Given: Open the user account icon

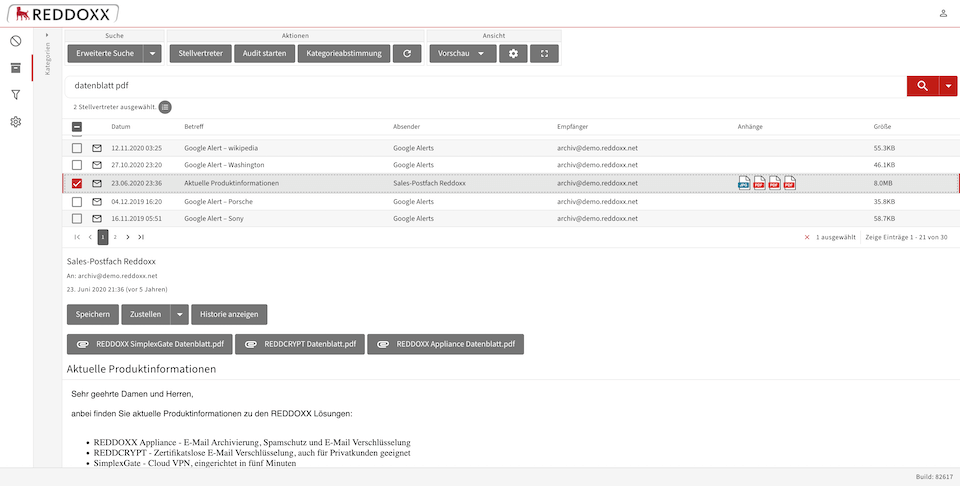Looking at the screenshot, I should coord(943,13).
